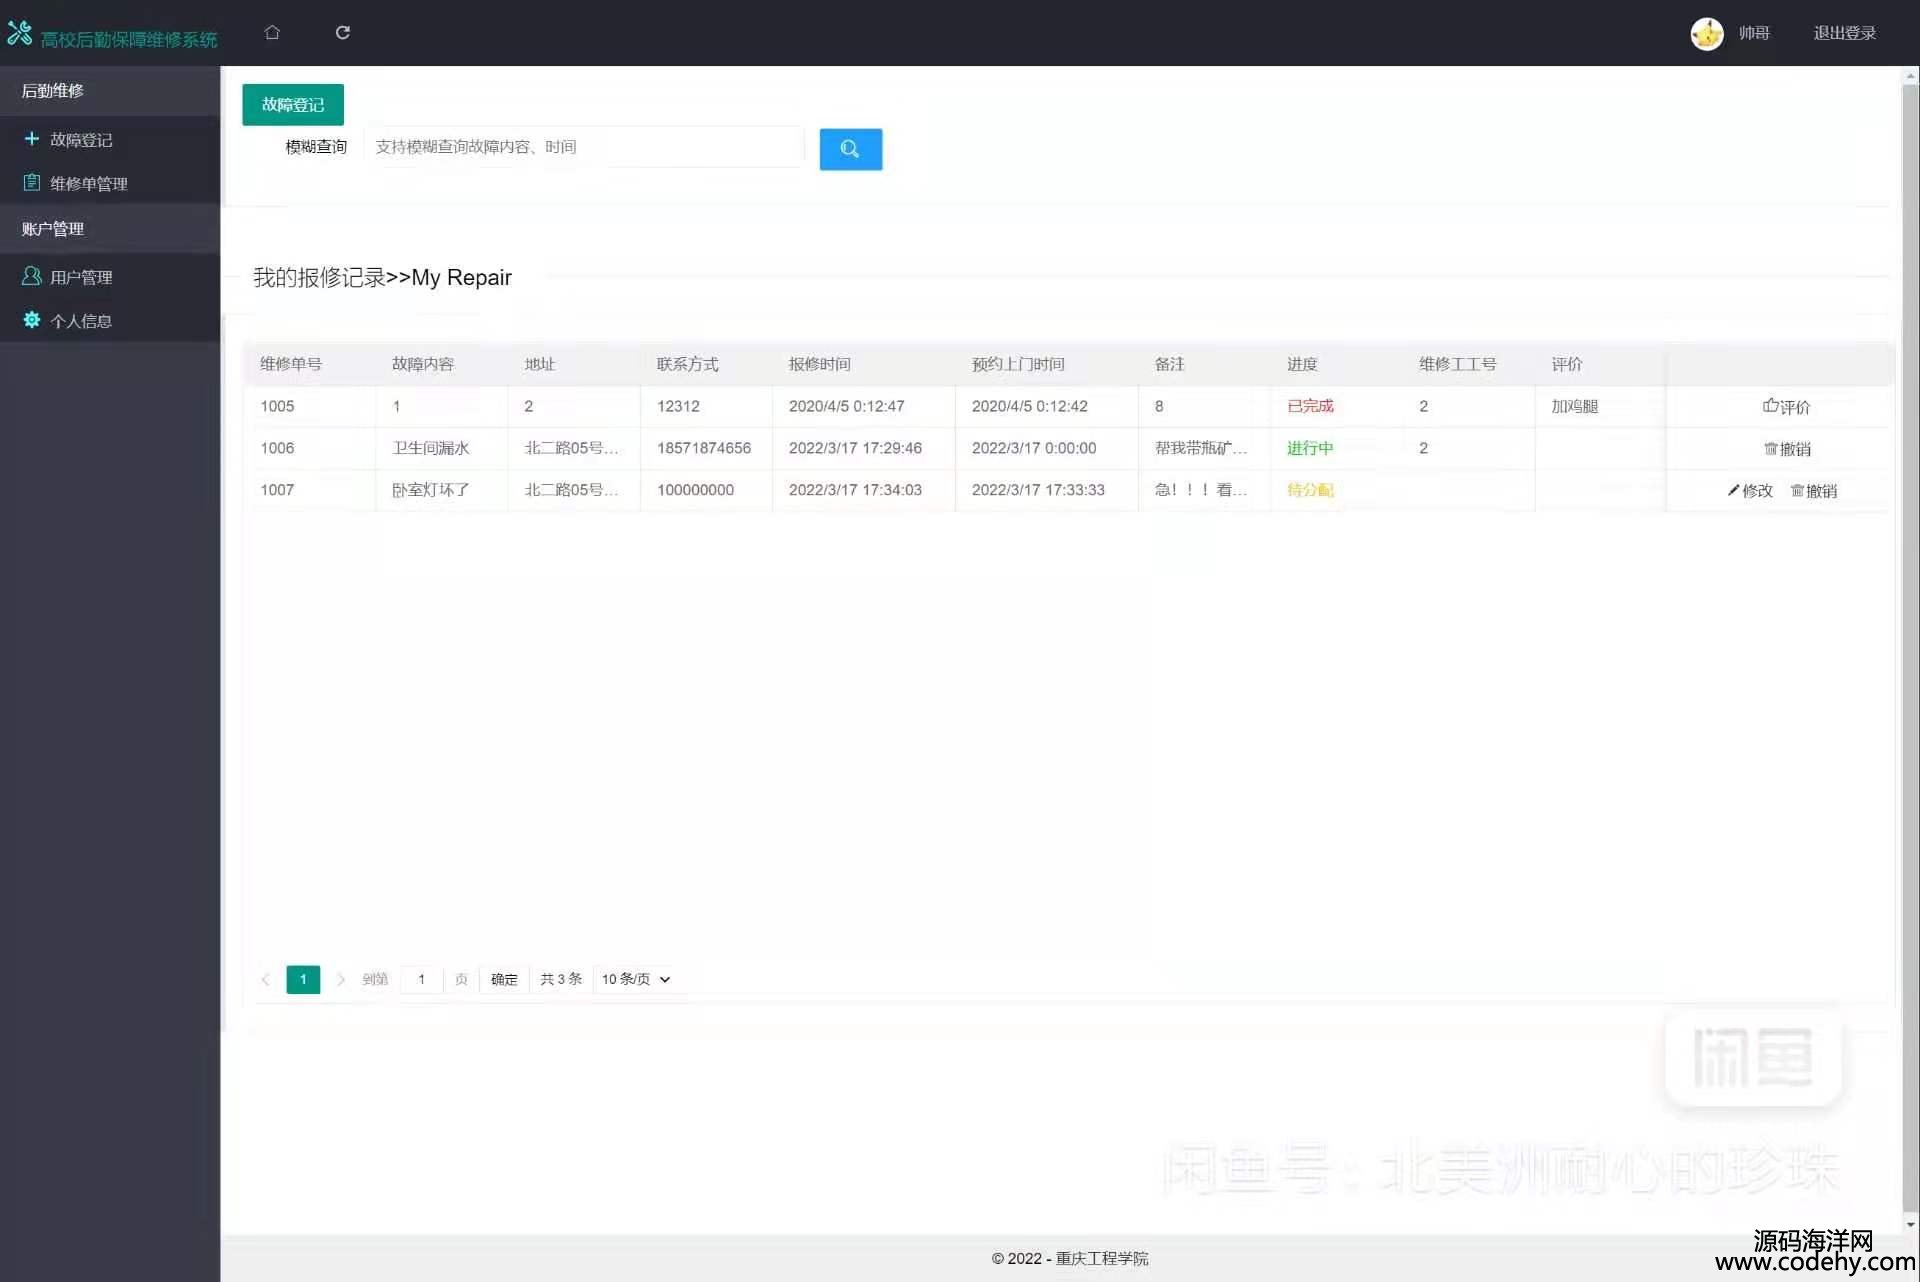Click the blue search magnifier button
1920x1282 pixels.
tap(850, 149)
